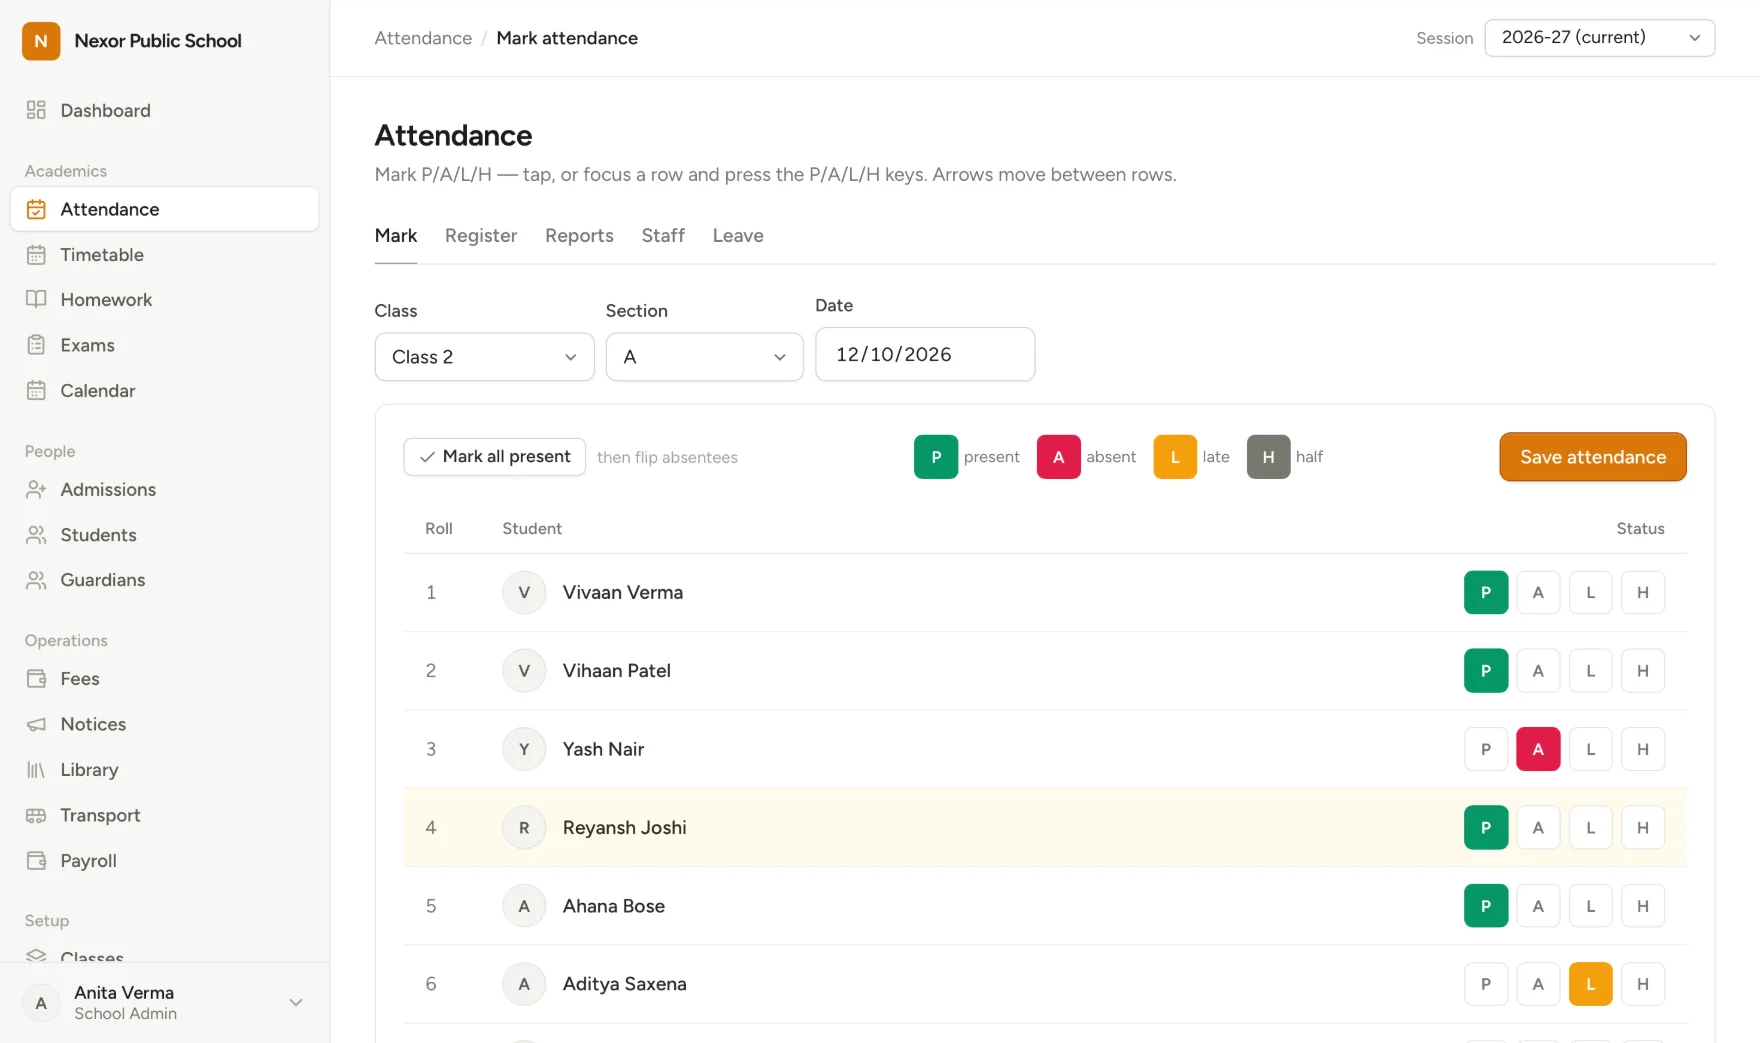The height and width of the screenshot is (1043, 1760).
Task: Click the Homework book icon
Action: pyautogui.click(x=36, y=300)
